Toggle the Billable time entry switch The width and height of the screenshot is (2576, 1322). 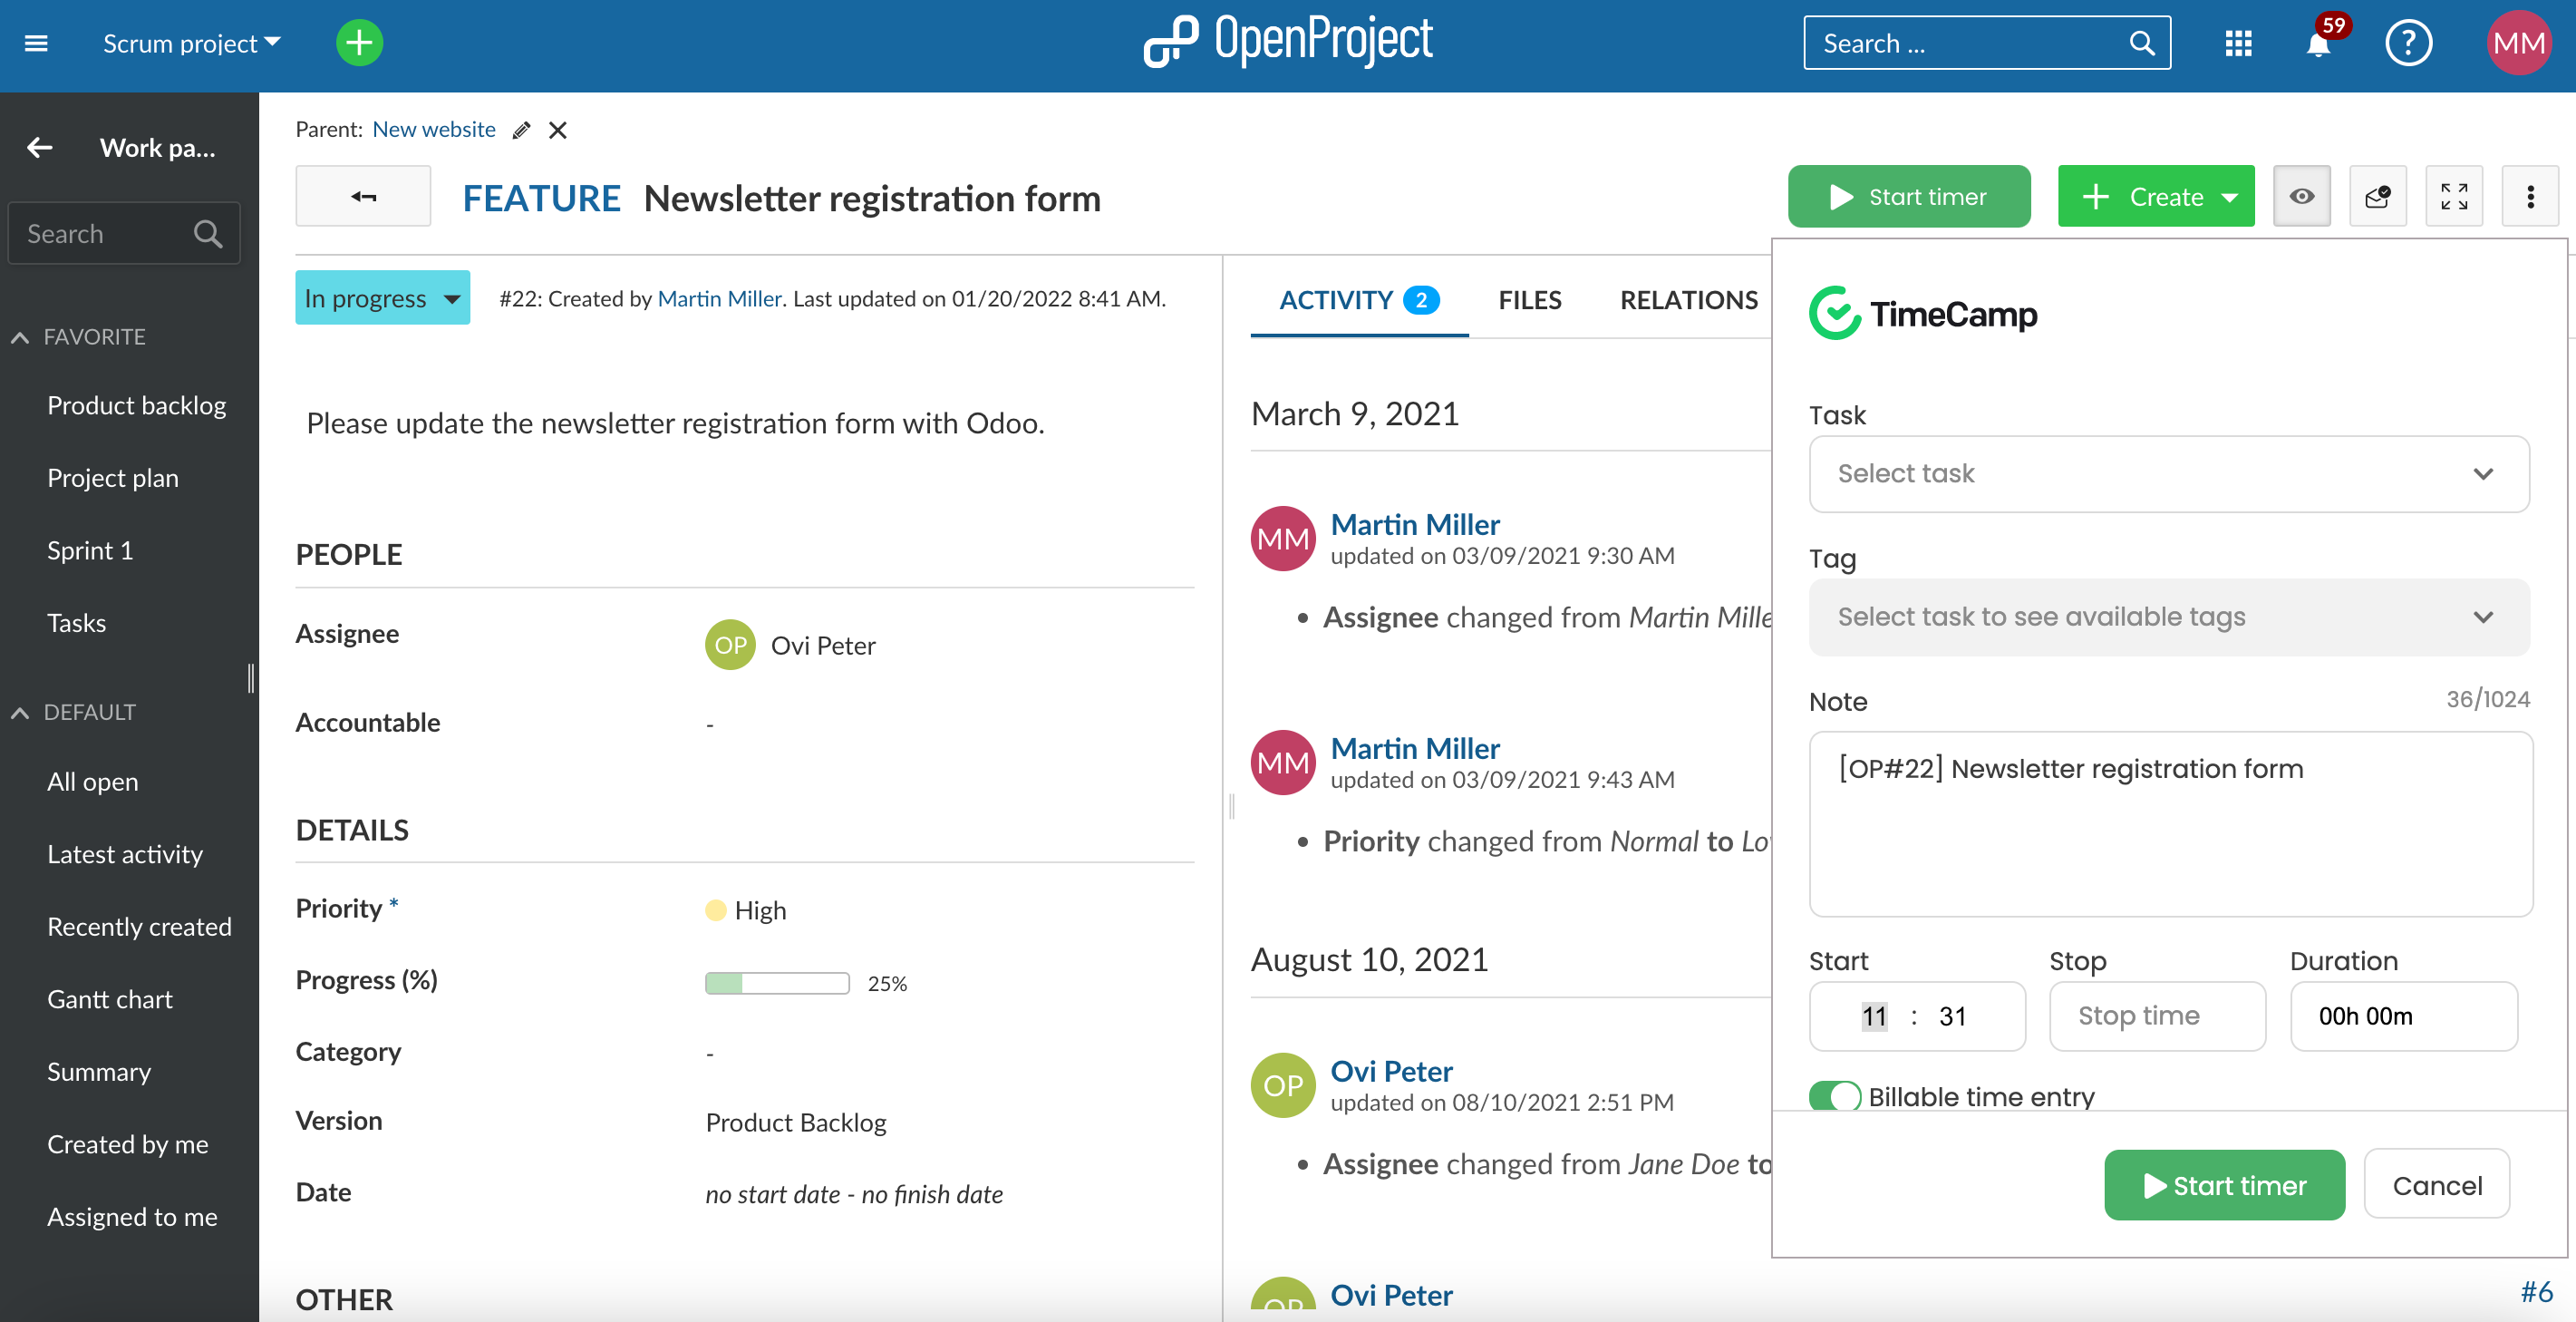click(x=1835, y=1094)
